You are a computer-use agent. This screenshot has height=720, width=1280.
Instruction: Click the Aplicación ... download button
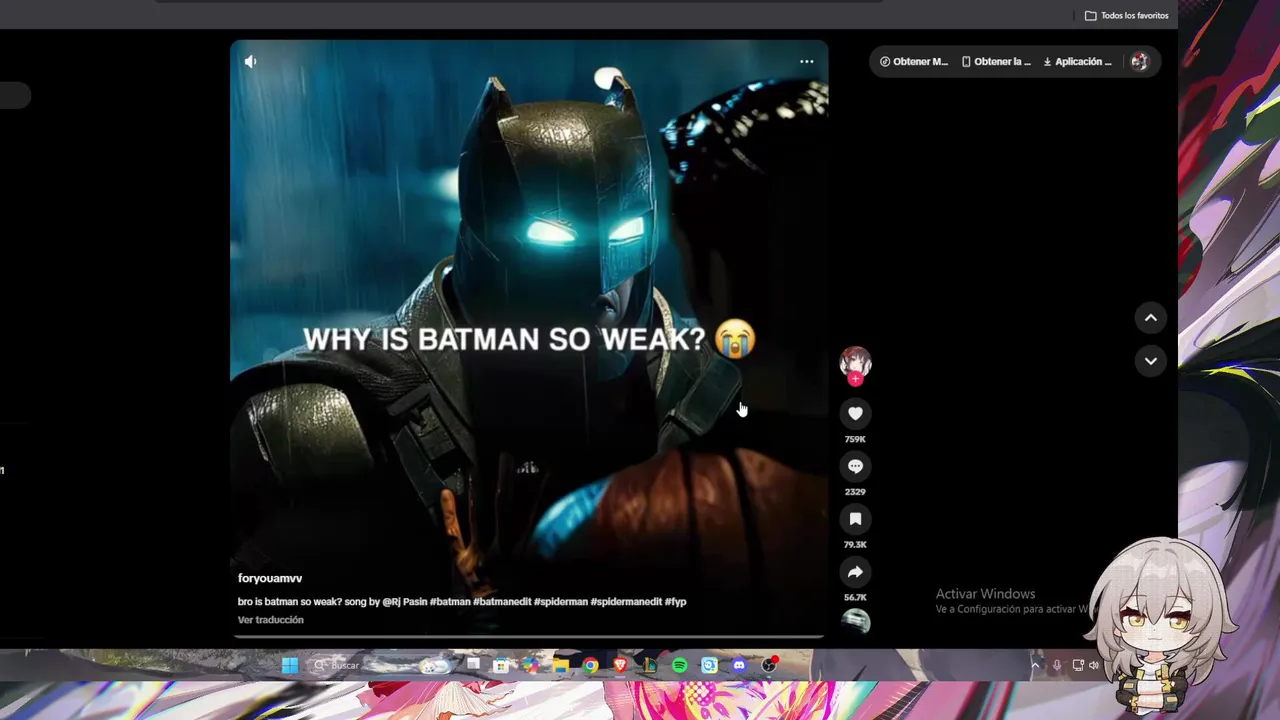tap(1077, 61)
